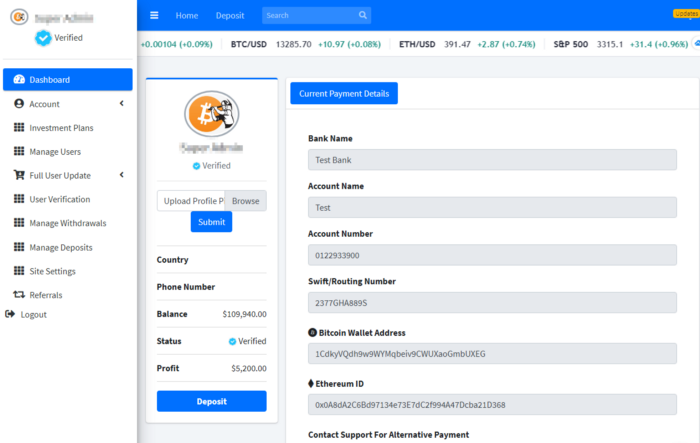Expand the Account submenu chevron

[121, 104]
